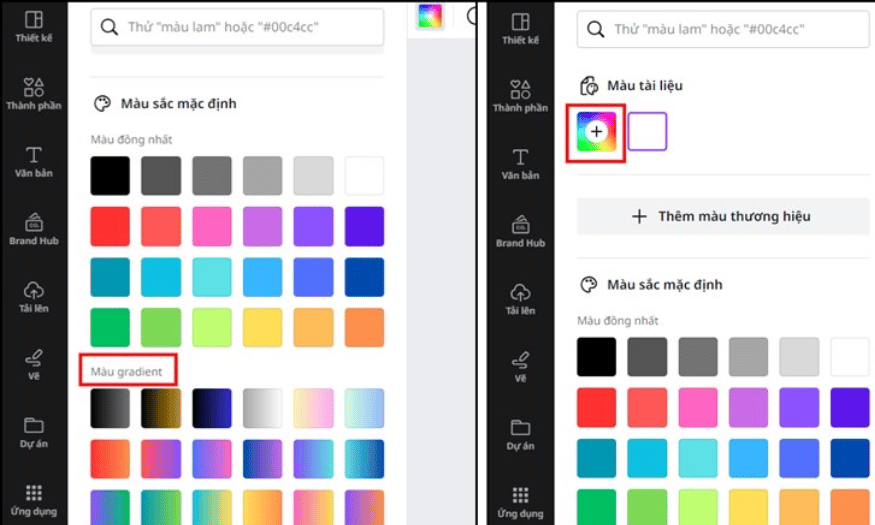The image size is (875, 525).
Task: Pick the gray-to-white gradient swatch
Action: pyautogui.click(x=262, y=408)
